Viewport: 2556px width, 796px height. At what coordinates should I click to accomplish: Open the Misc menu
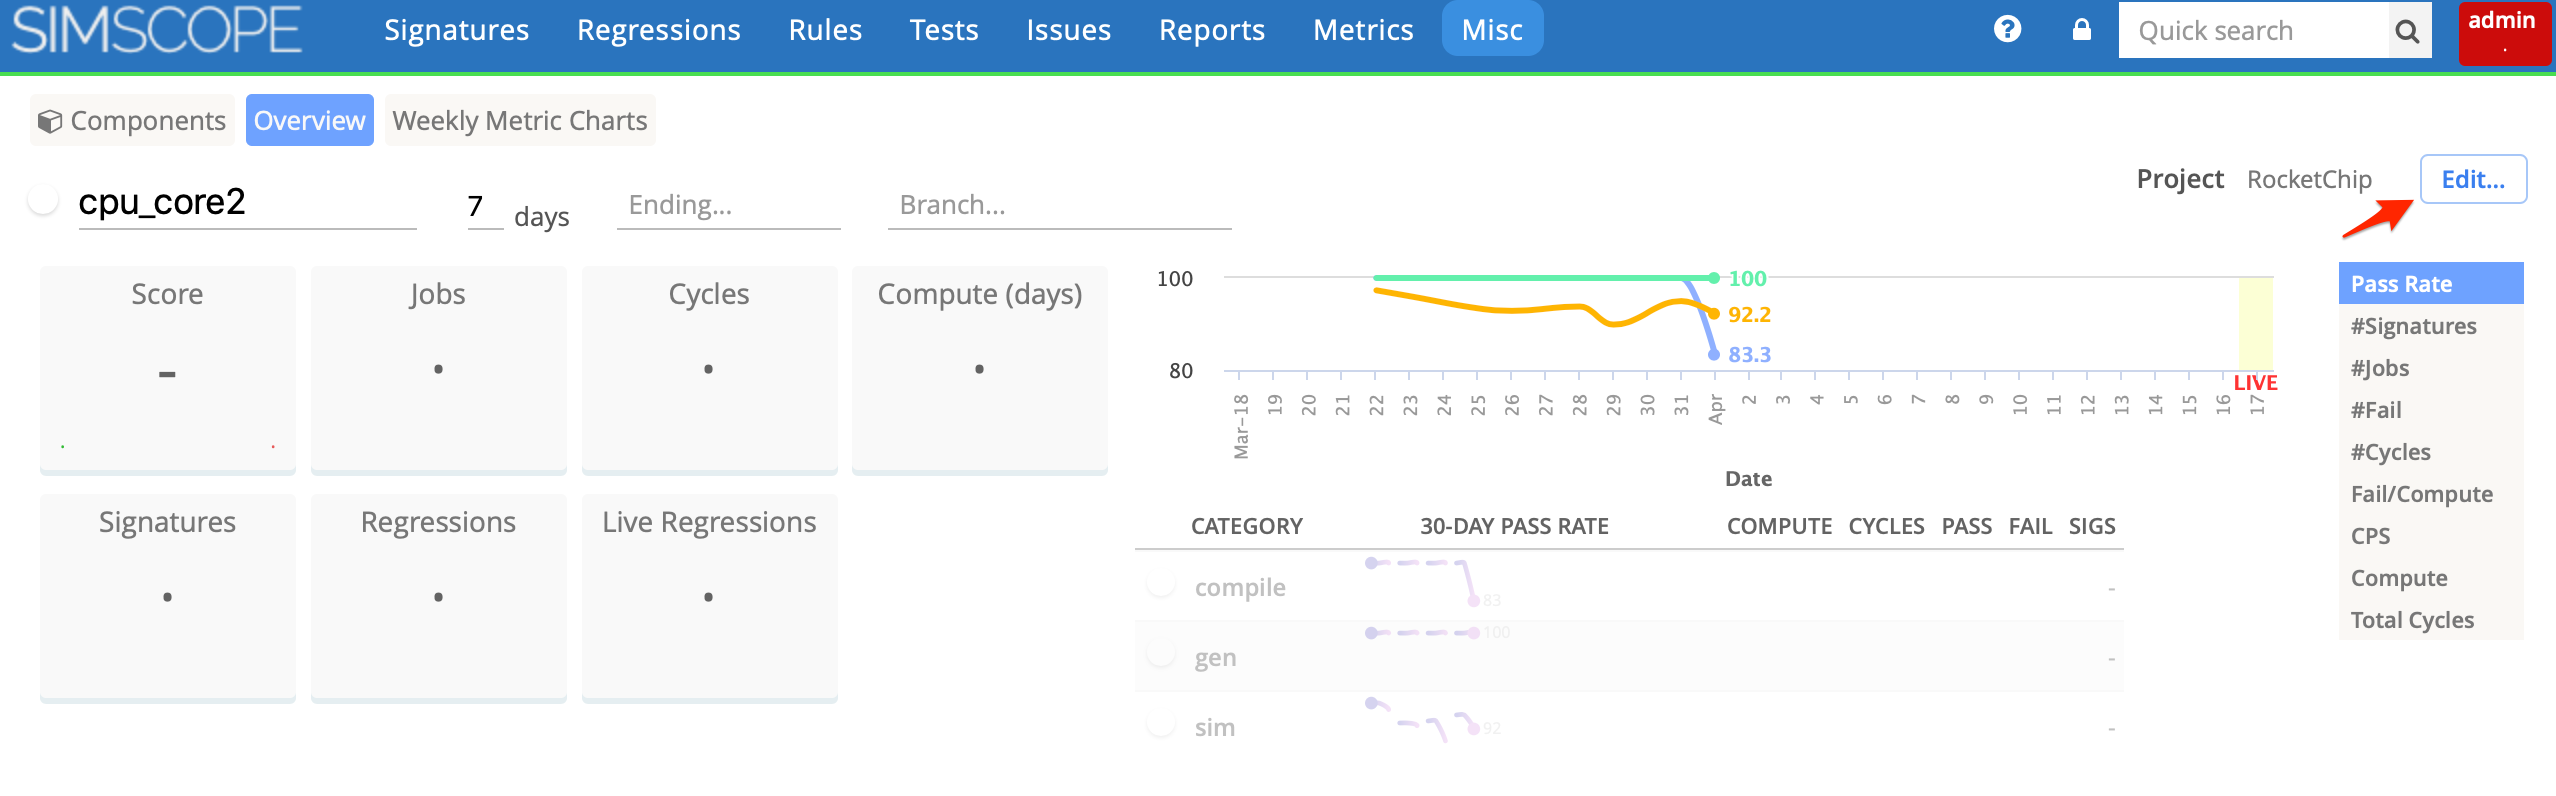(1492, 30)
